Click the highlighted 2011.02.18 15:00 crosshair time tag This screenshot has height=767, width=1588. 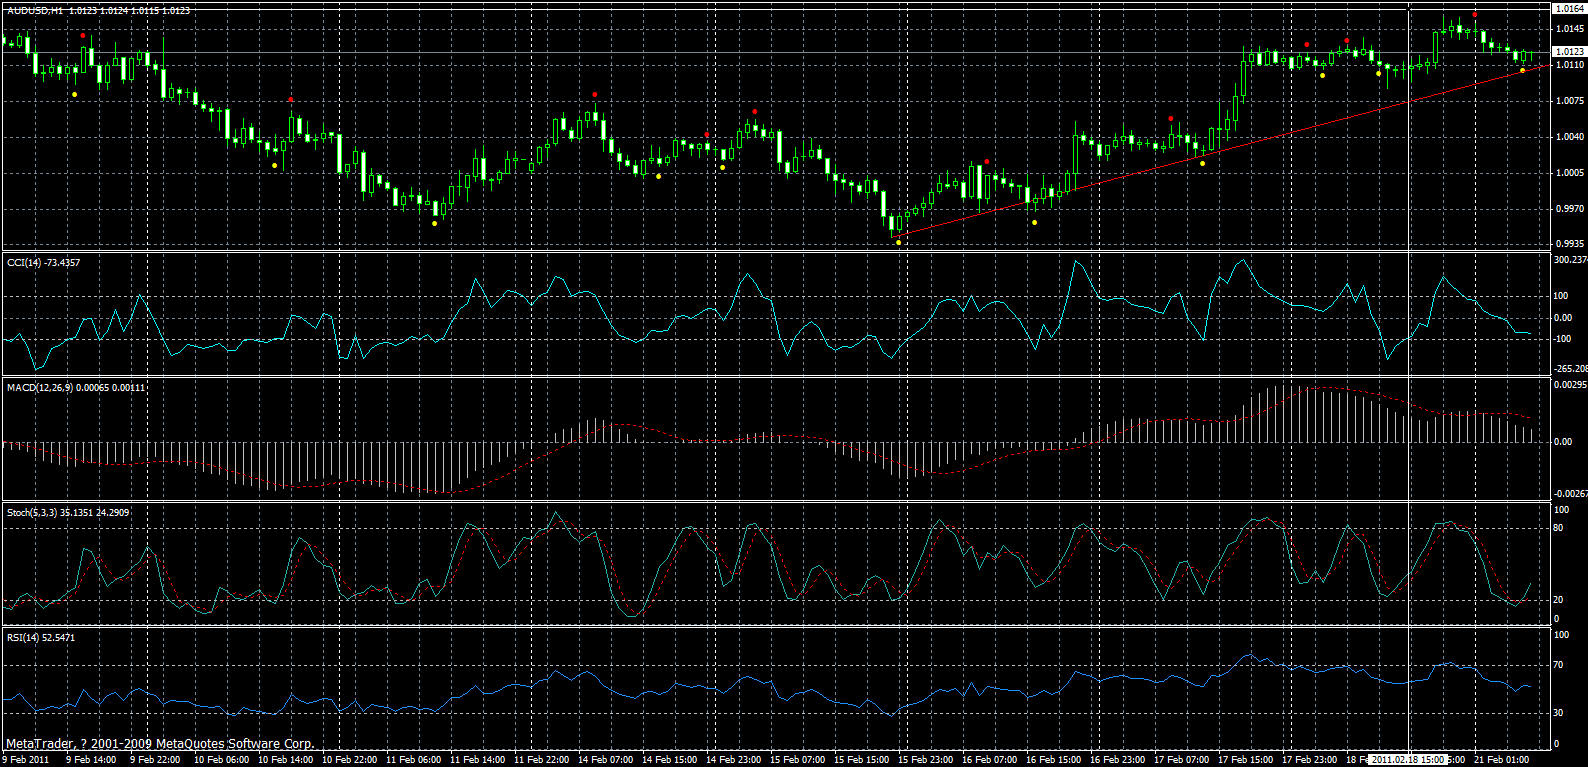pos(1408,760)
